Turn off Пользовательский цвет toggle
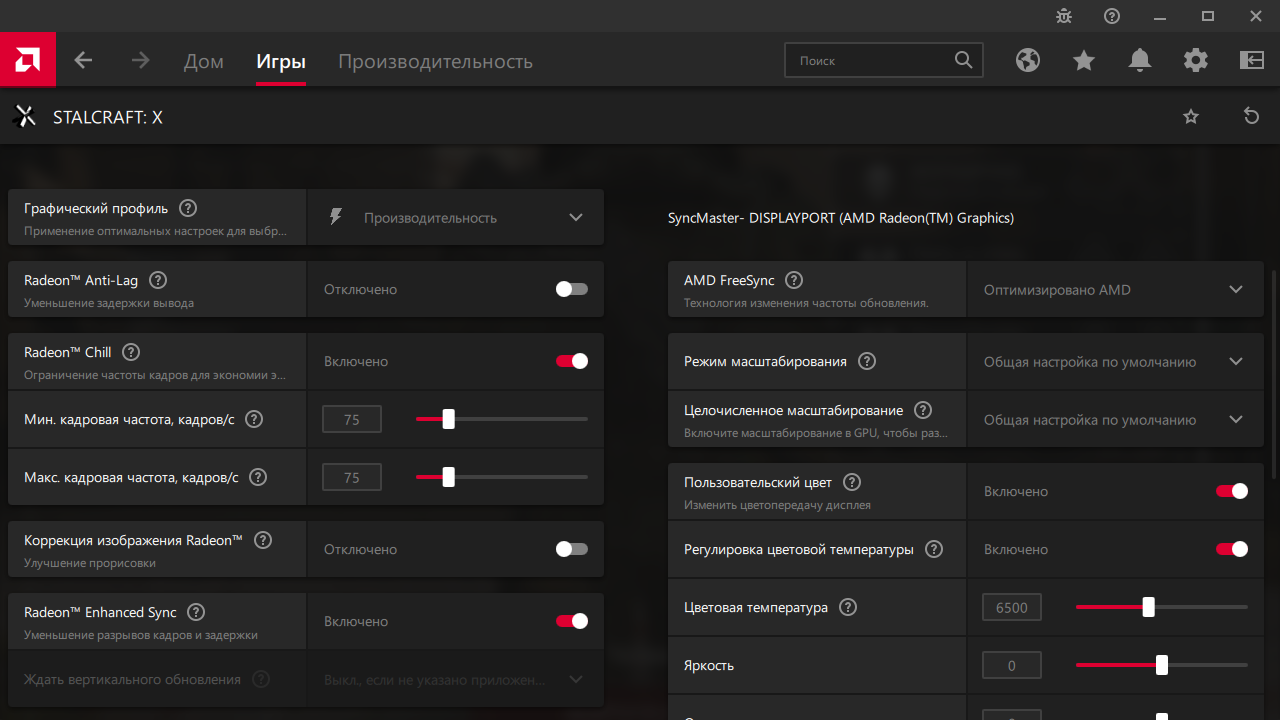 click(x=1232, y=491)
